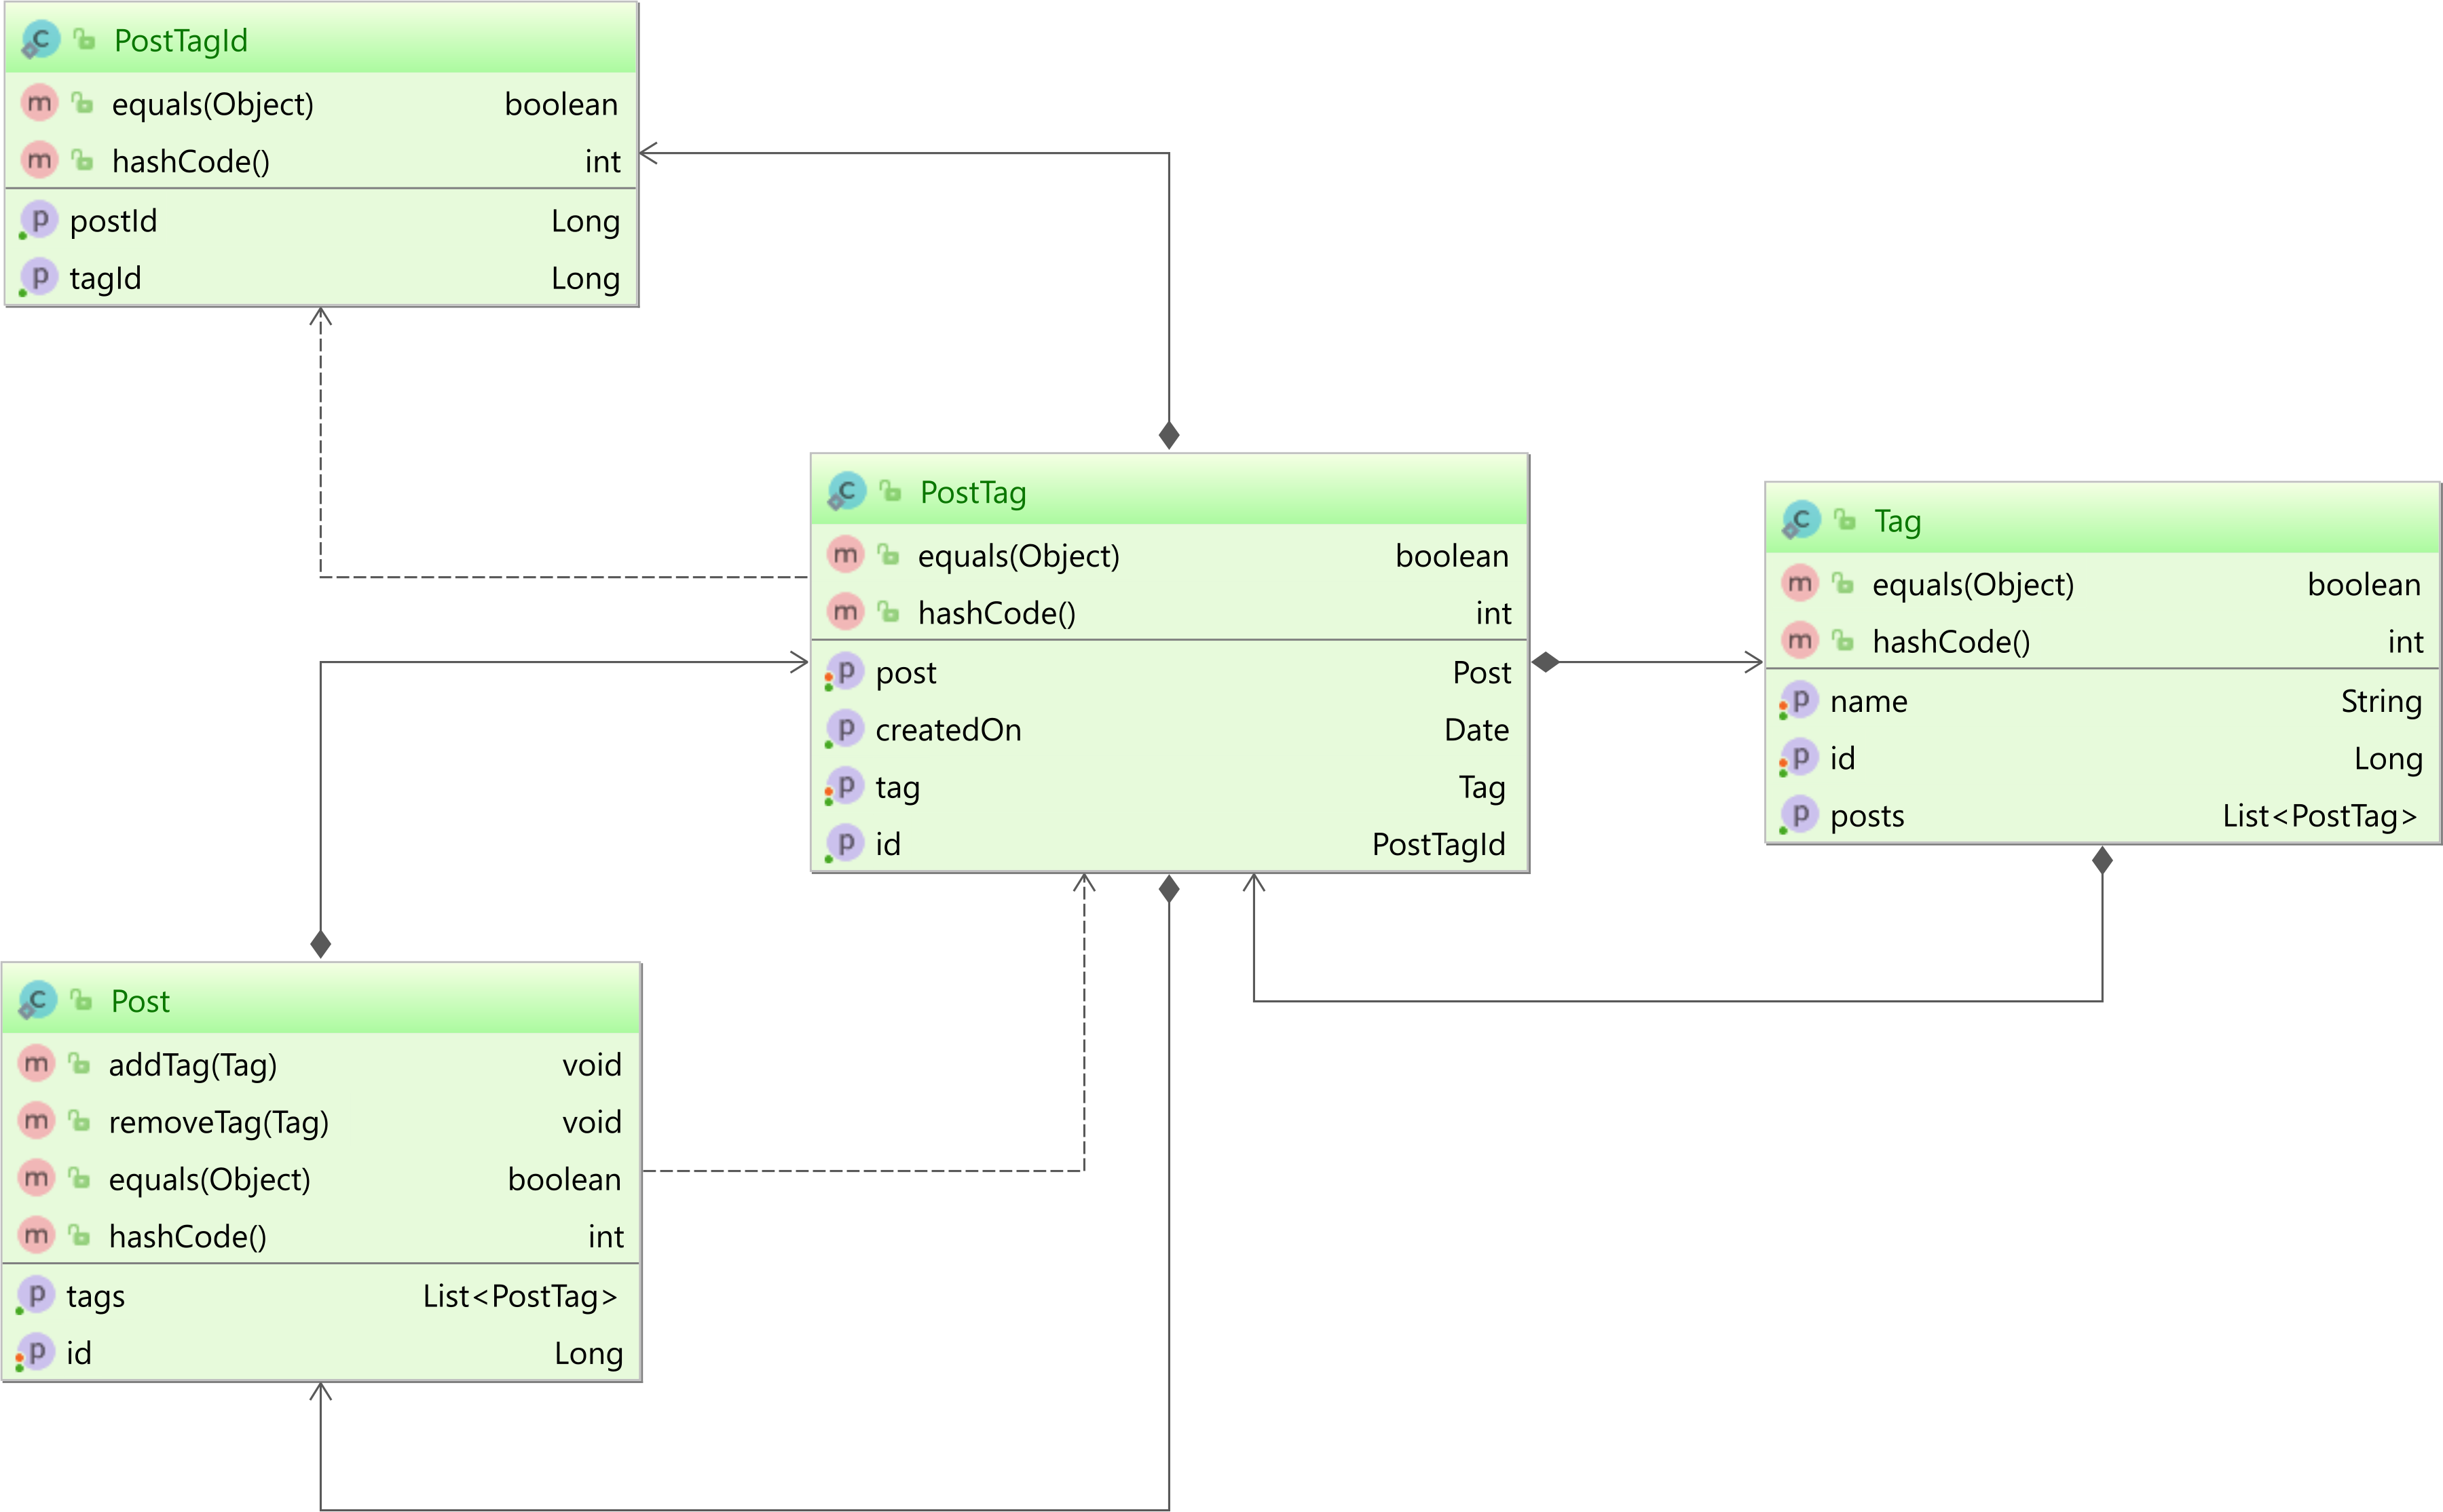Click method icon beside Post hashCode()
2443x1512 pixels.
[36, 1236]
